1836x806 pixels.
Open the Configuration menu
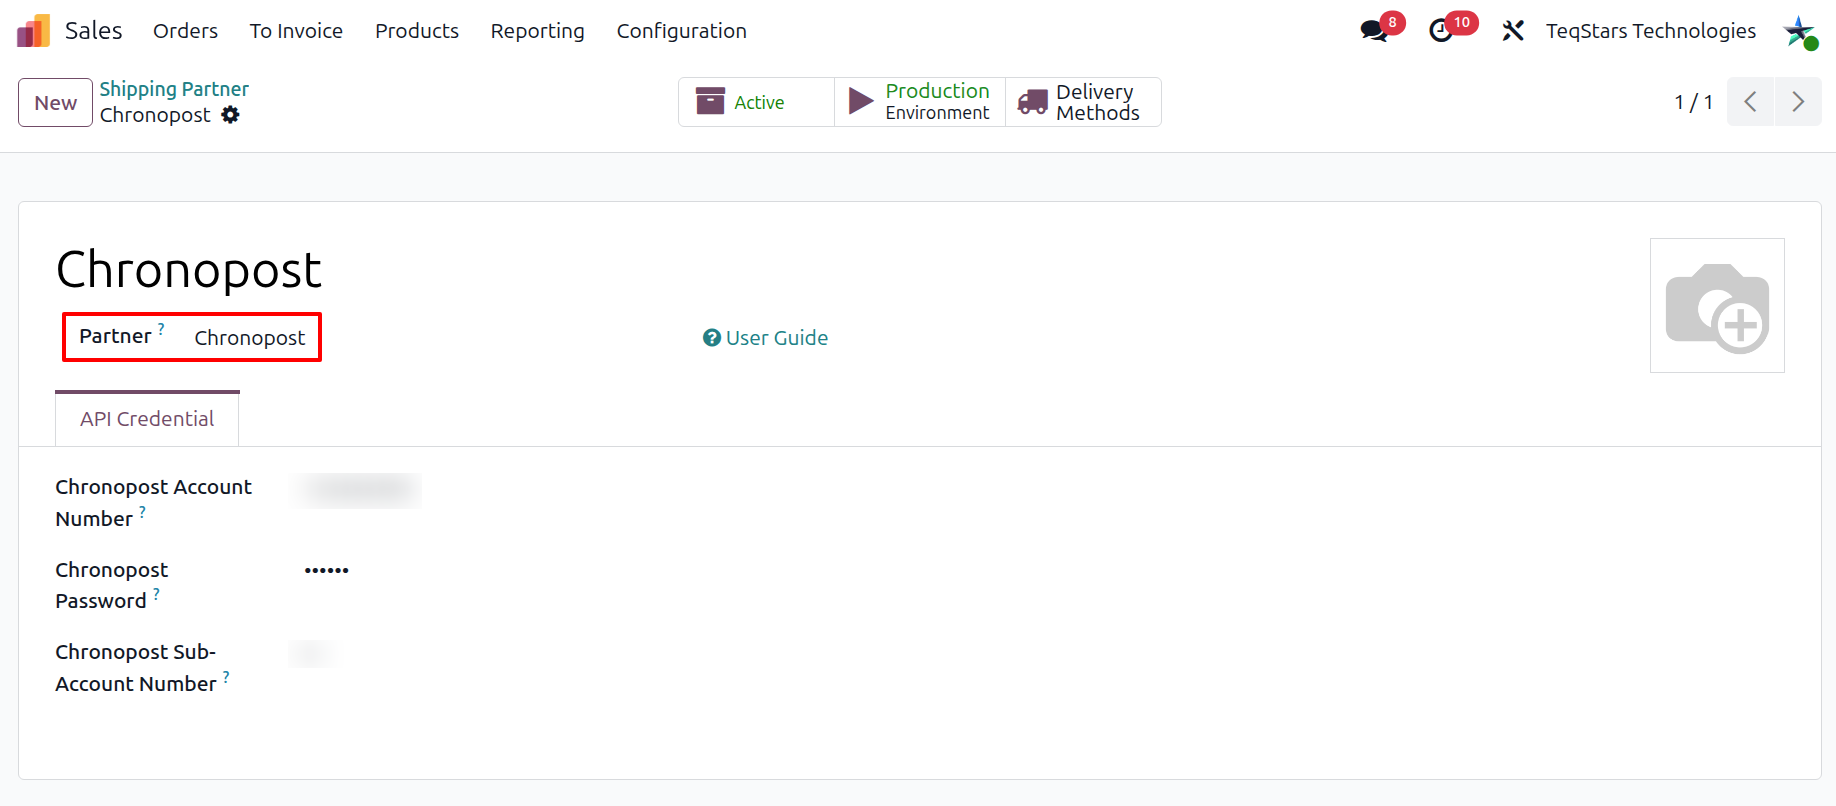pos(681,31)
